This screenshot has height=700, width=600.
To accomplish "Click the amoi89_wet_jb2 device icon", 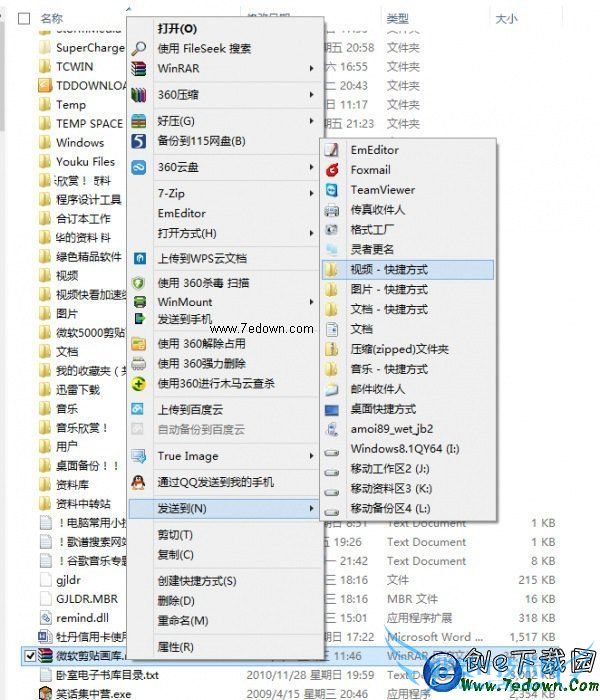I will (332, 429).
